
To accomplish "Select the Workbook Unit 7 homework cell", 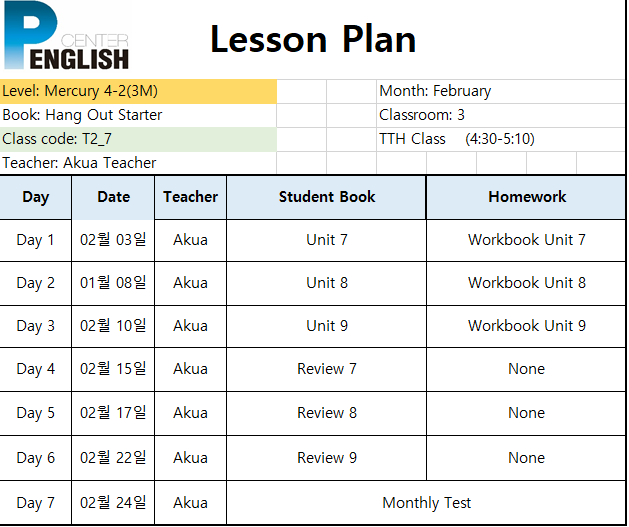I will click(526, 240).
